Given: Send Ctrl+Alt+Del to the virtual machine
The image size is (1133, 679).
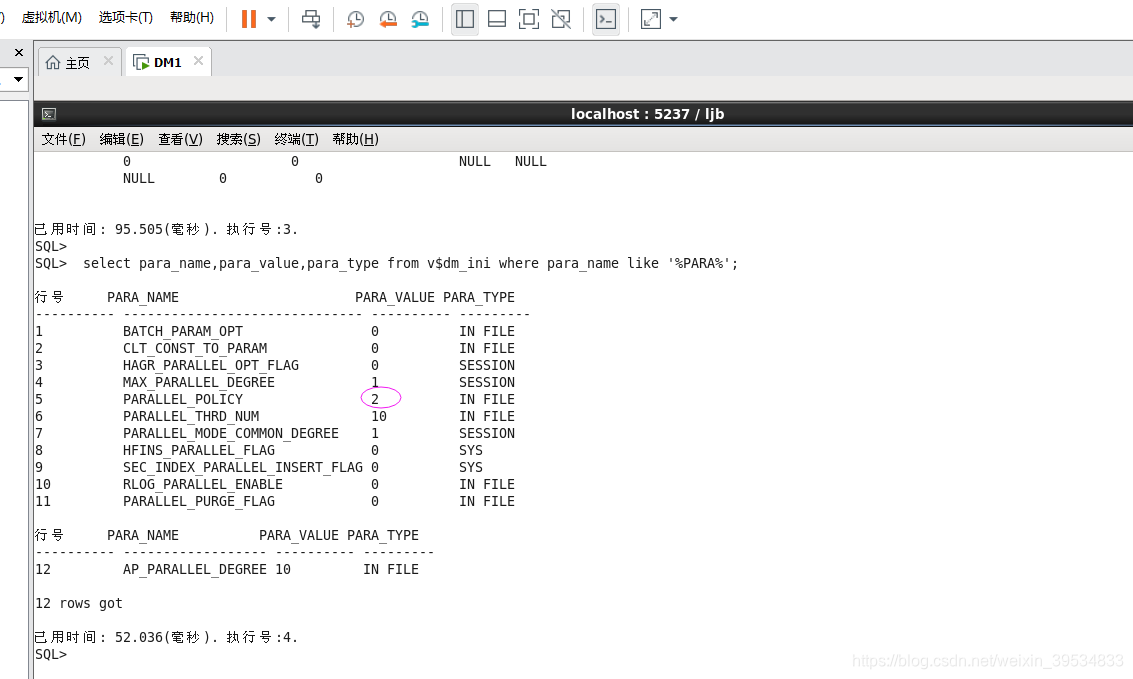Looking at the screenshot, I should coord(311,19).
